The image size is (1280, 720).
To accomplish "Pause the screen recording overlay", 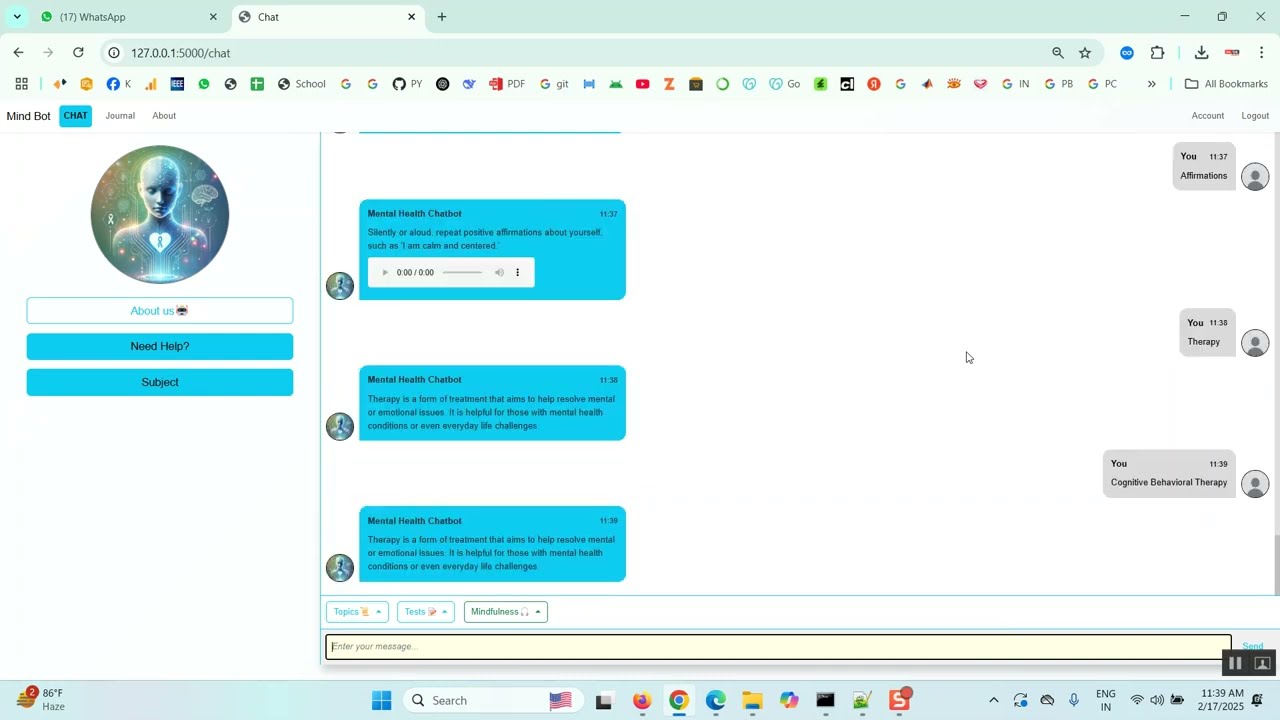I will click(1235, 663).
